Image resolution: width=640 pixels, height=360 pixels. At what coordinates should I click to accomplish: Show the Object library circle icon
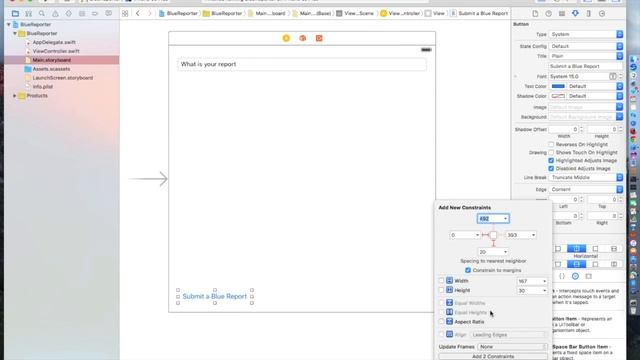coord(575,276)
